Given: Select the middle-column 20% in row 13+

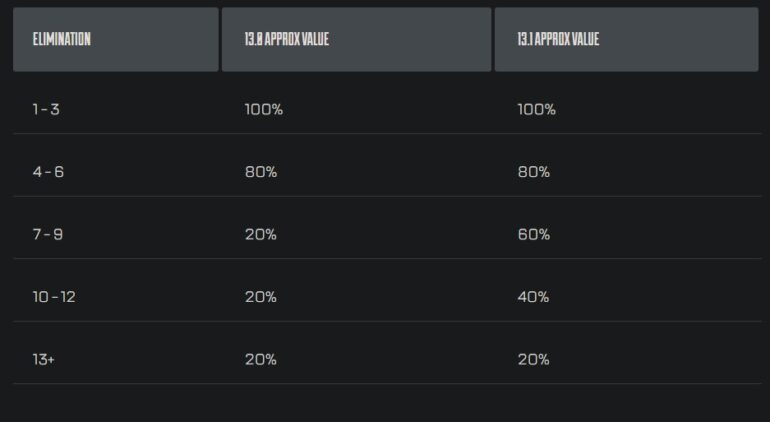Looking at the screenshot, I should [261, 360].
